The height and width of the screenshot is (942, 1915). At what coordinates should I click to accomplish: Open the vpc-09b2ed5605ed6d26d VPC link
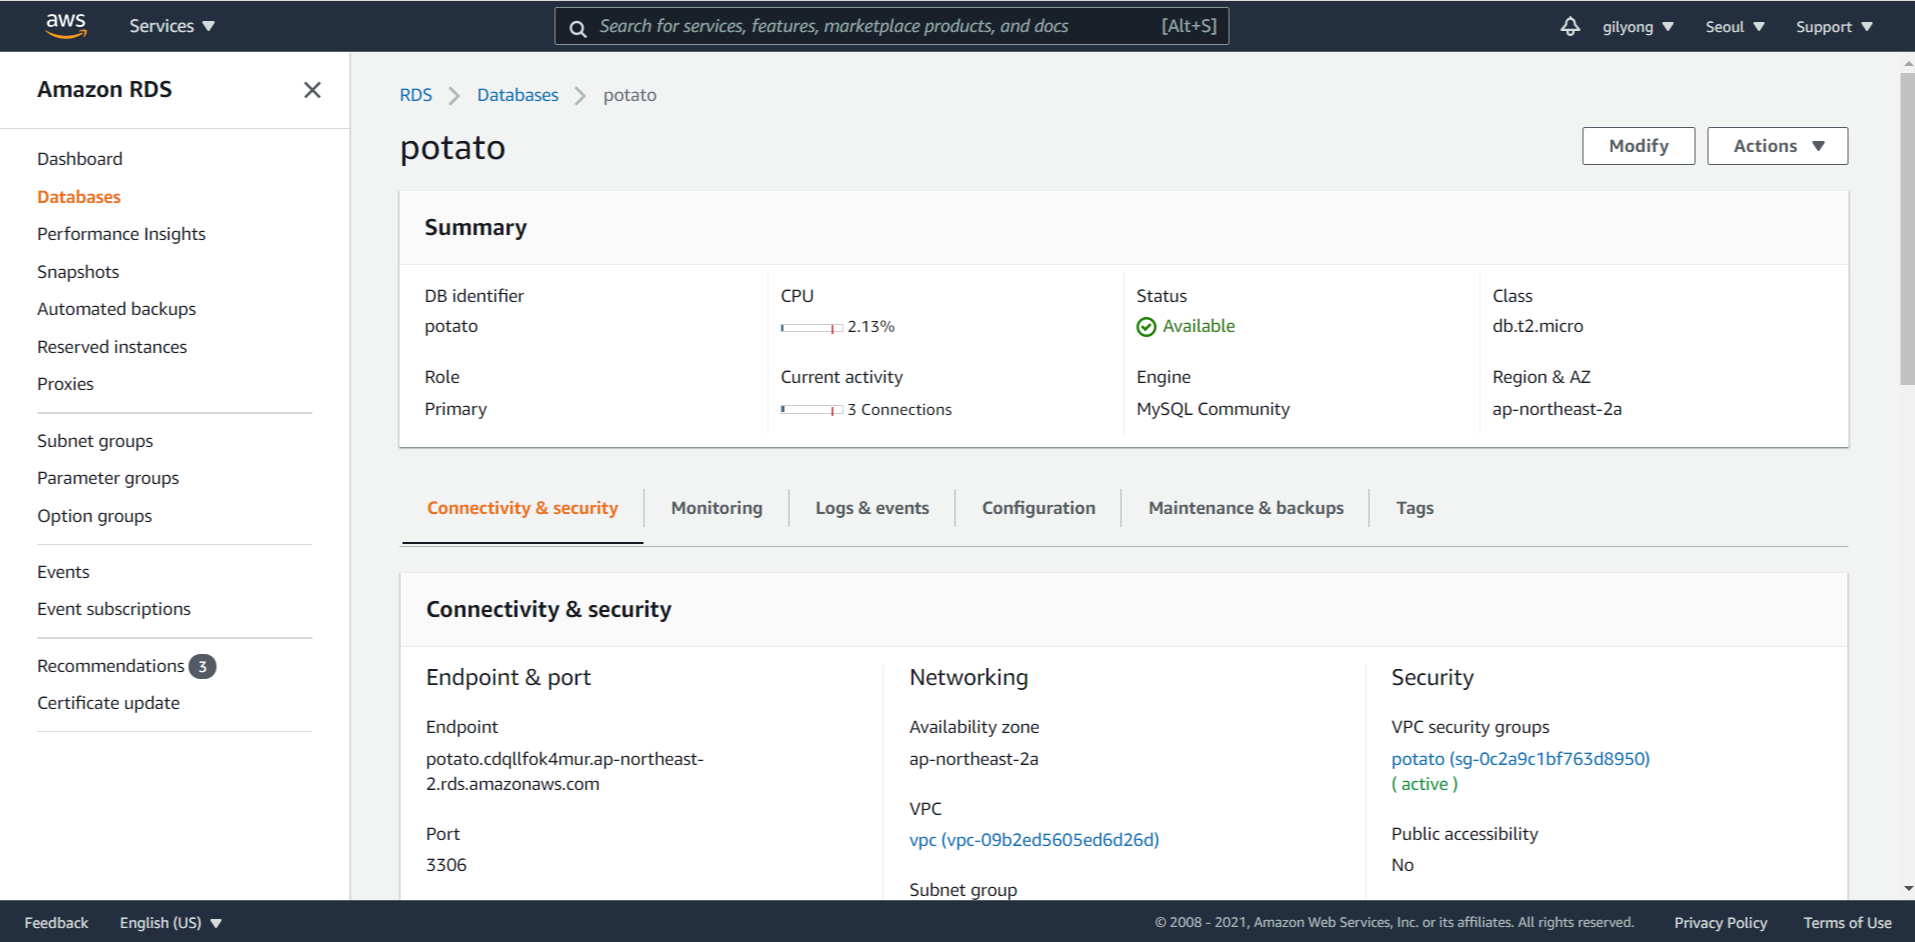point(1034,840)
